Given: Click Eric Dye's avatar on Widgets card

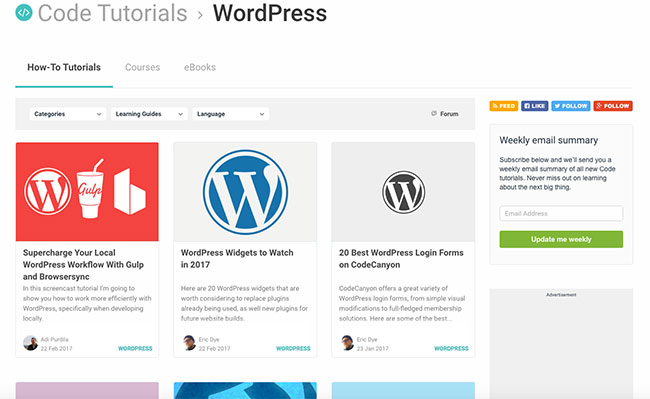Looking at the screenshot, I should click(189, 343).
